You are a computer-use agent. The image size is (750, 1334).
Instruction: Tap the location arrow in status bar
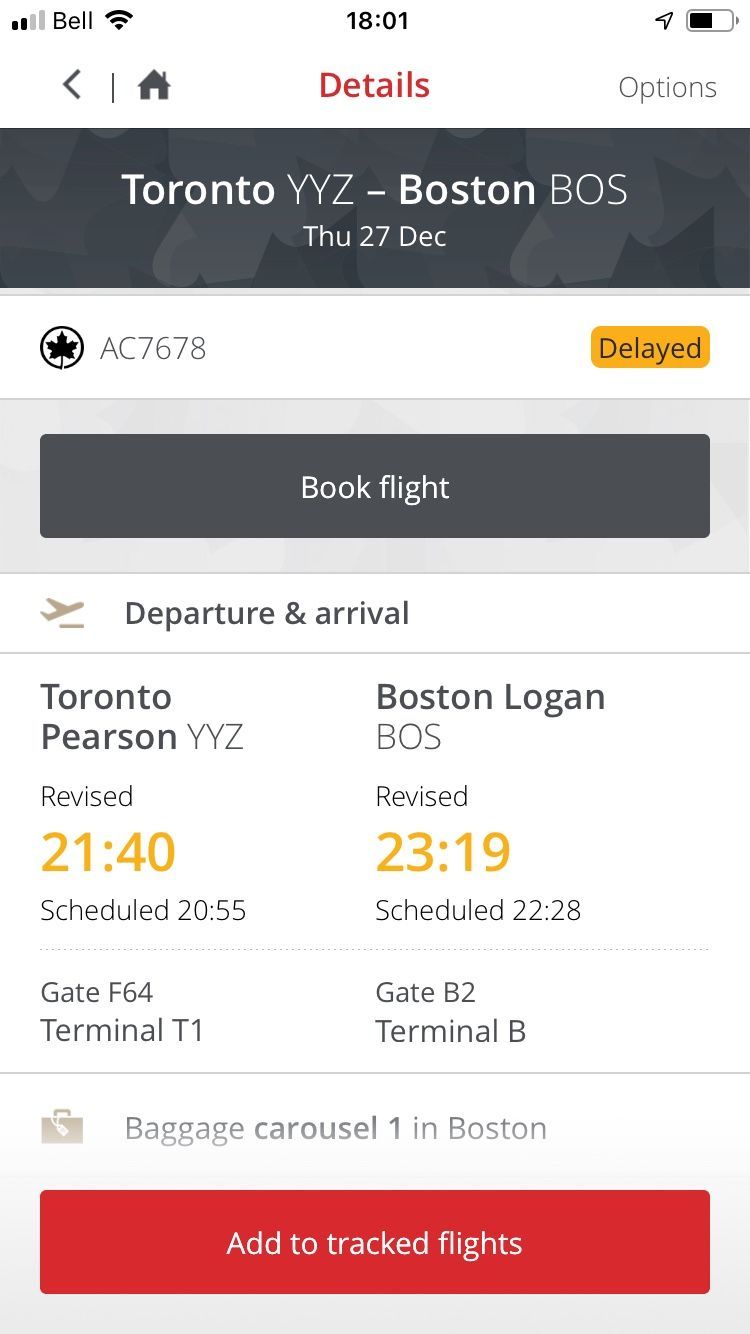pyautogui.click(x=664, y=21)
